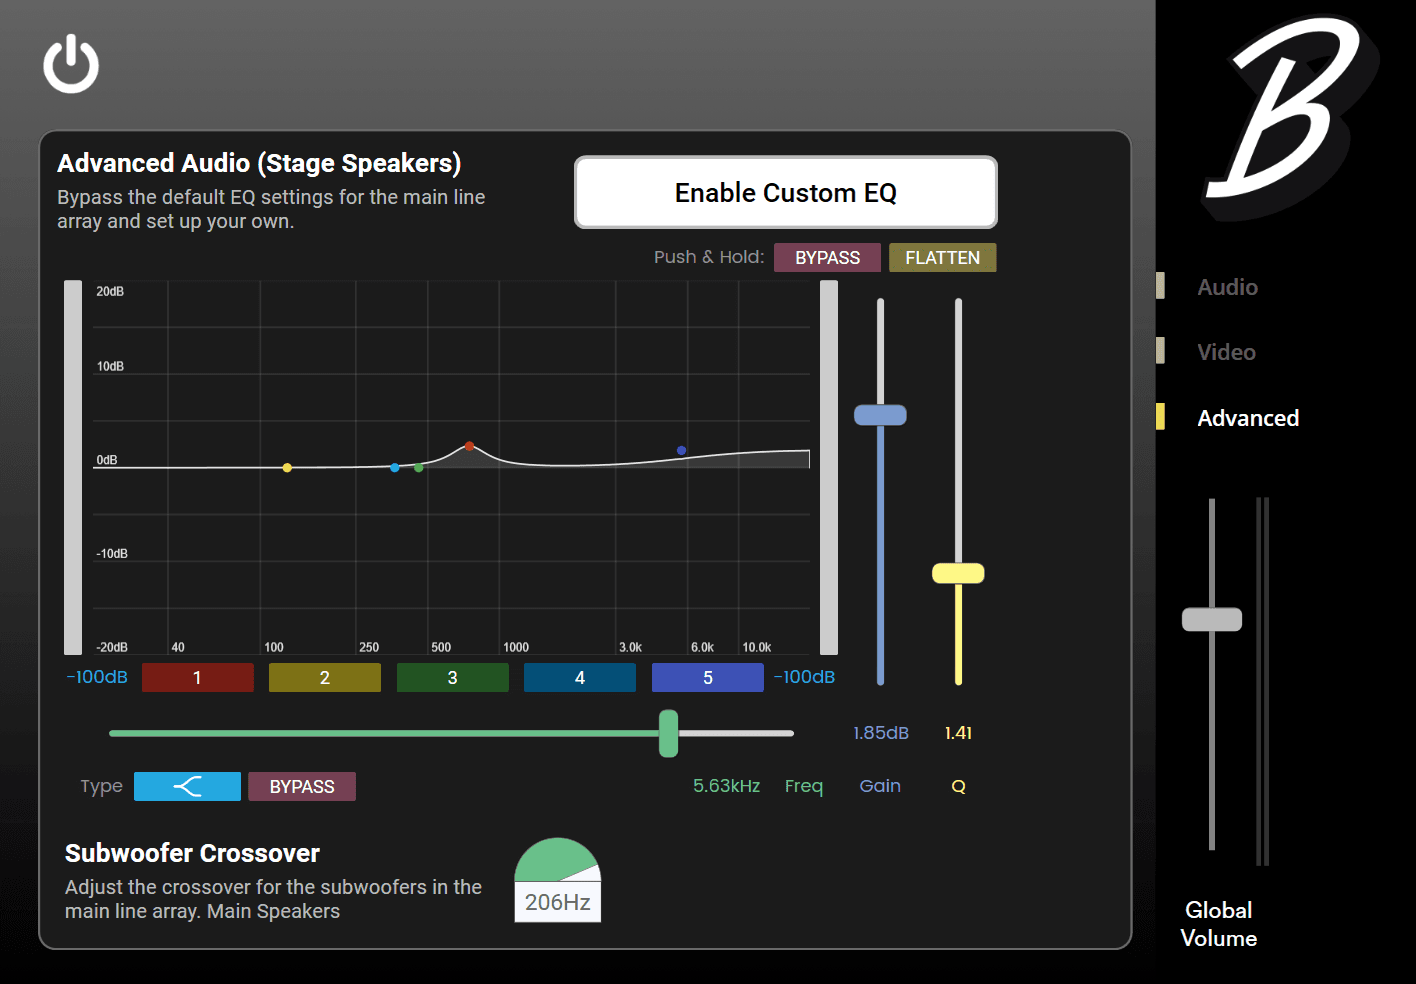Open the Audio tab
The image size is (1416, 984).
pyautogui.click(x=1227, y=287)
